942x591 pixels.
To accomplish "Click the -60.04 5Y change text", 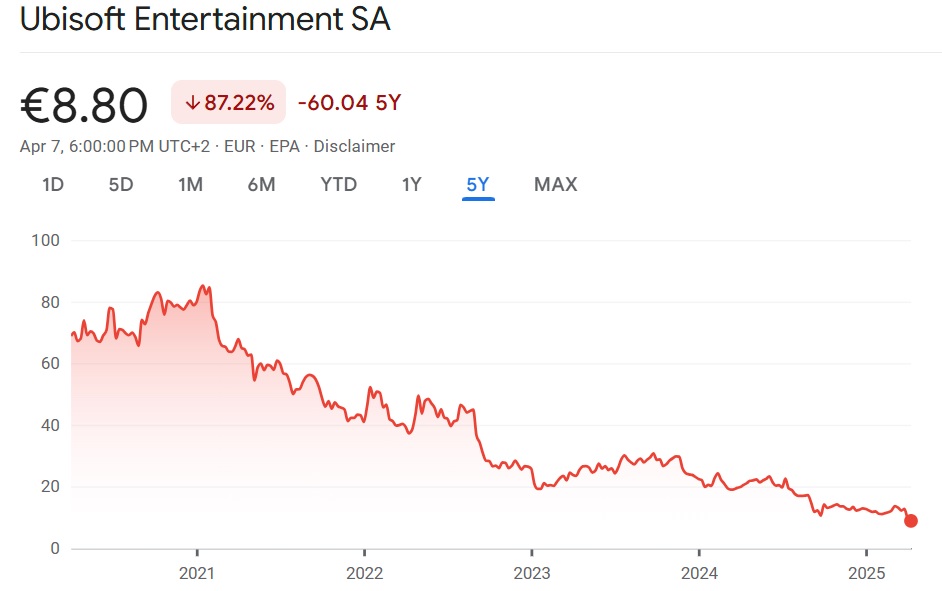I will pos(349,102).
